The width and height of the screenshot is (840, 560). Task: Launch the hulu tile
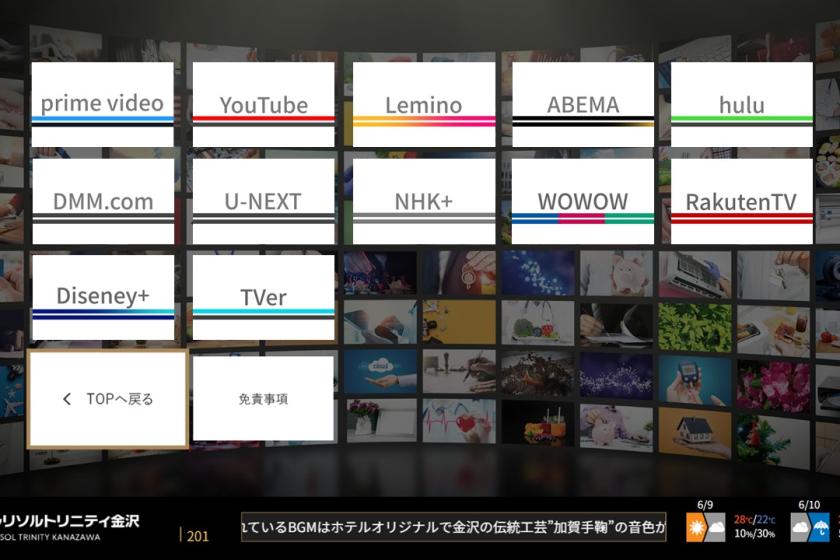[742, 104]
